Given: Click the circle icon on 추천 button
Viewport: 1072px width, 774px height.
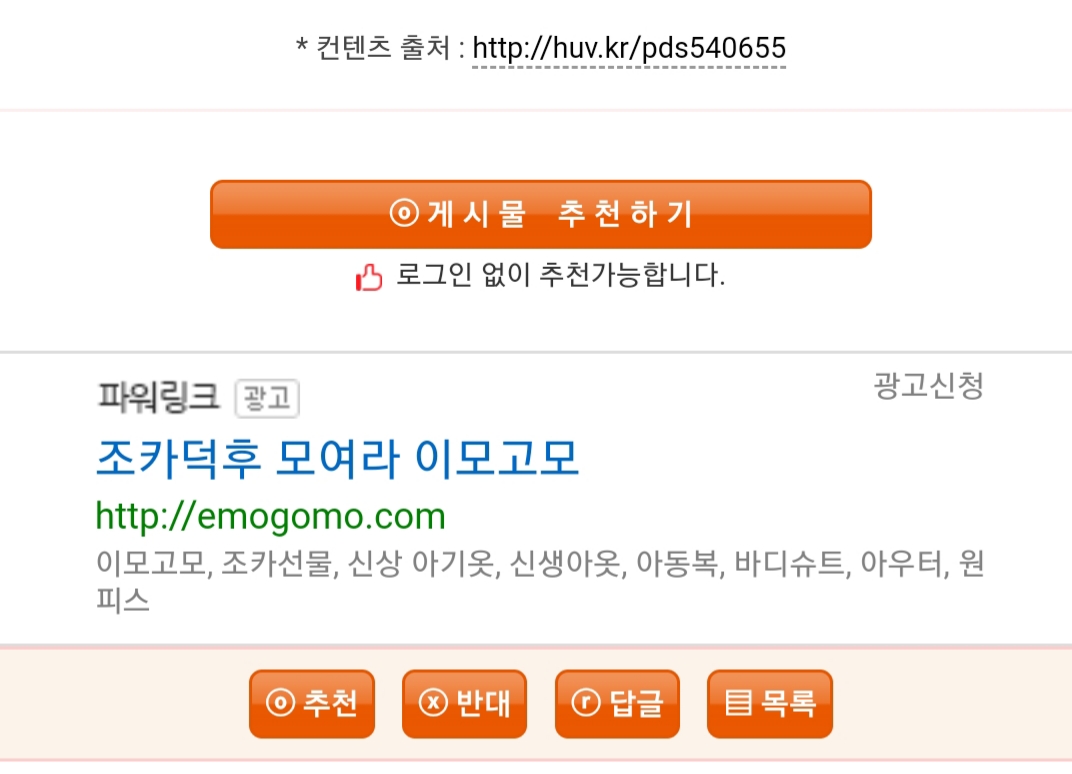Looking at the screenshot, I should (280, 702).
